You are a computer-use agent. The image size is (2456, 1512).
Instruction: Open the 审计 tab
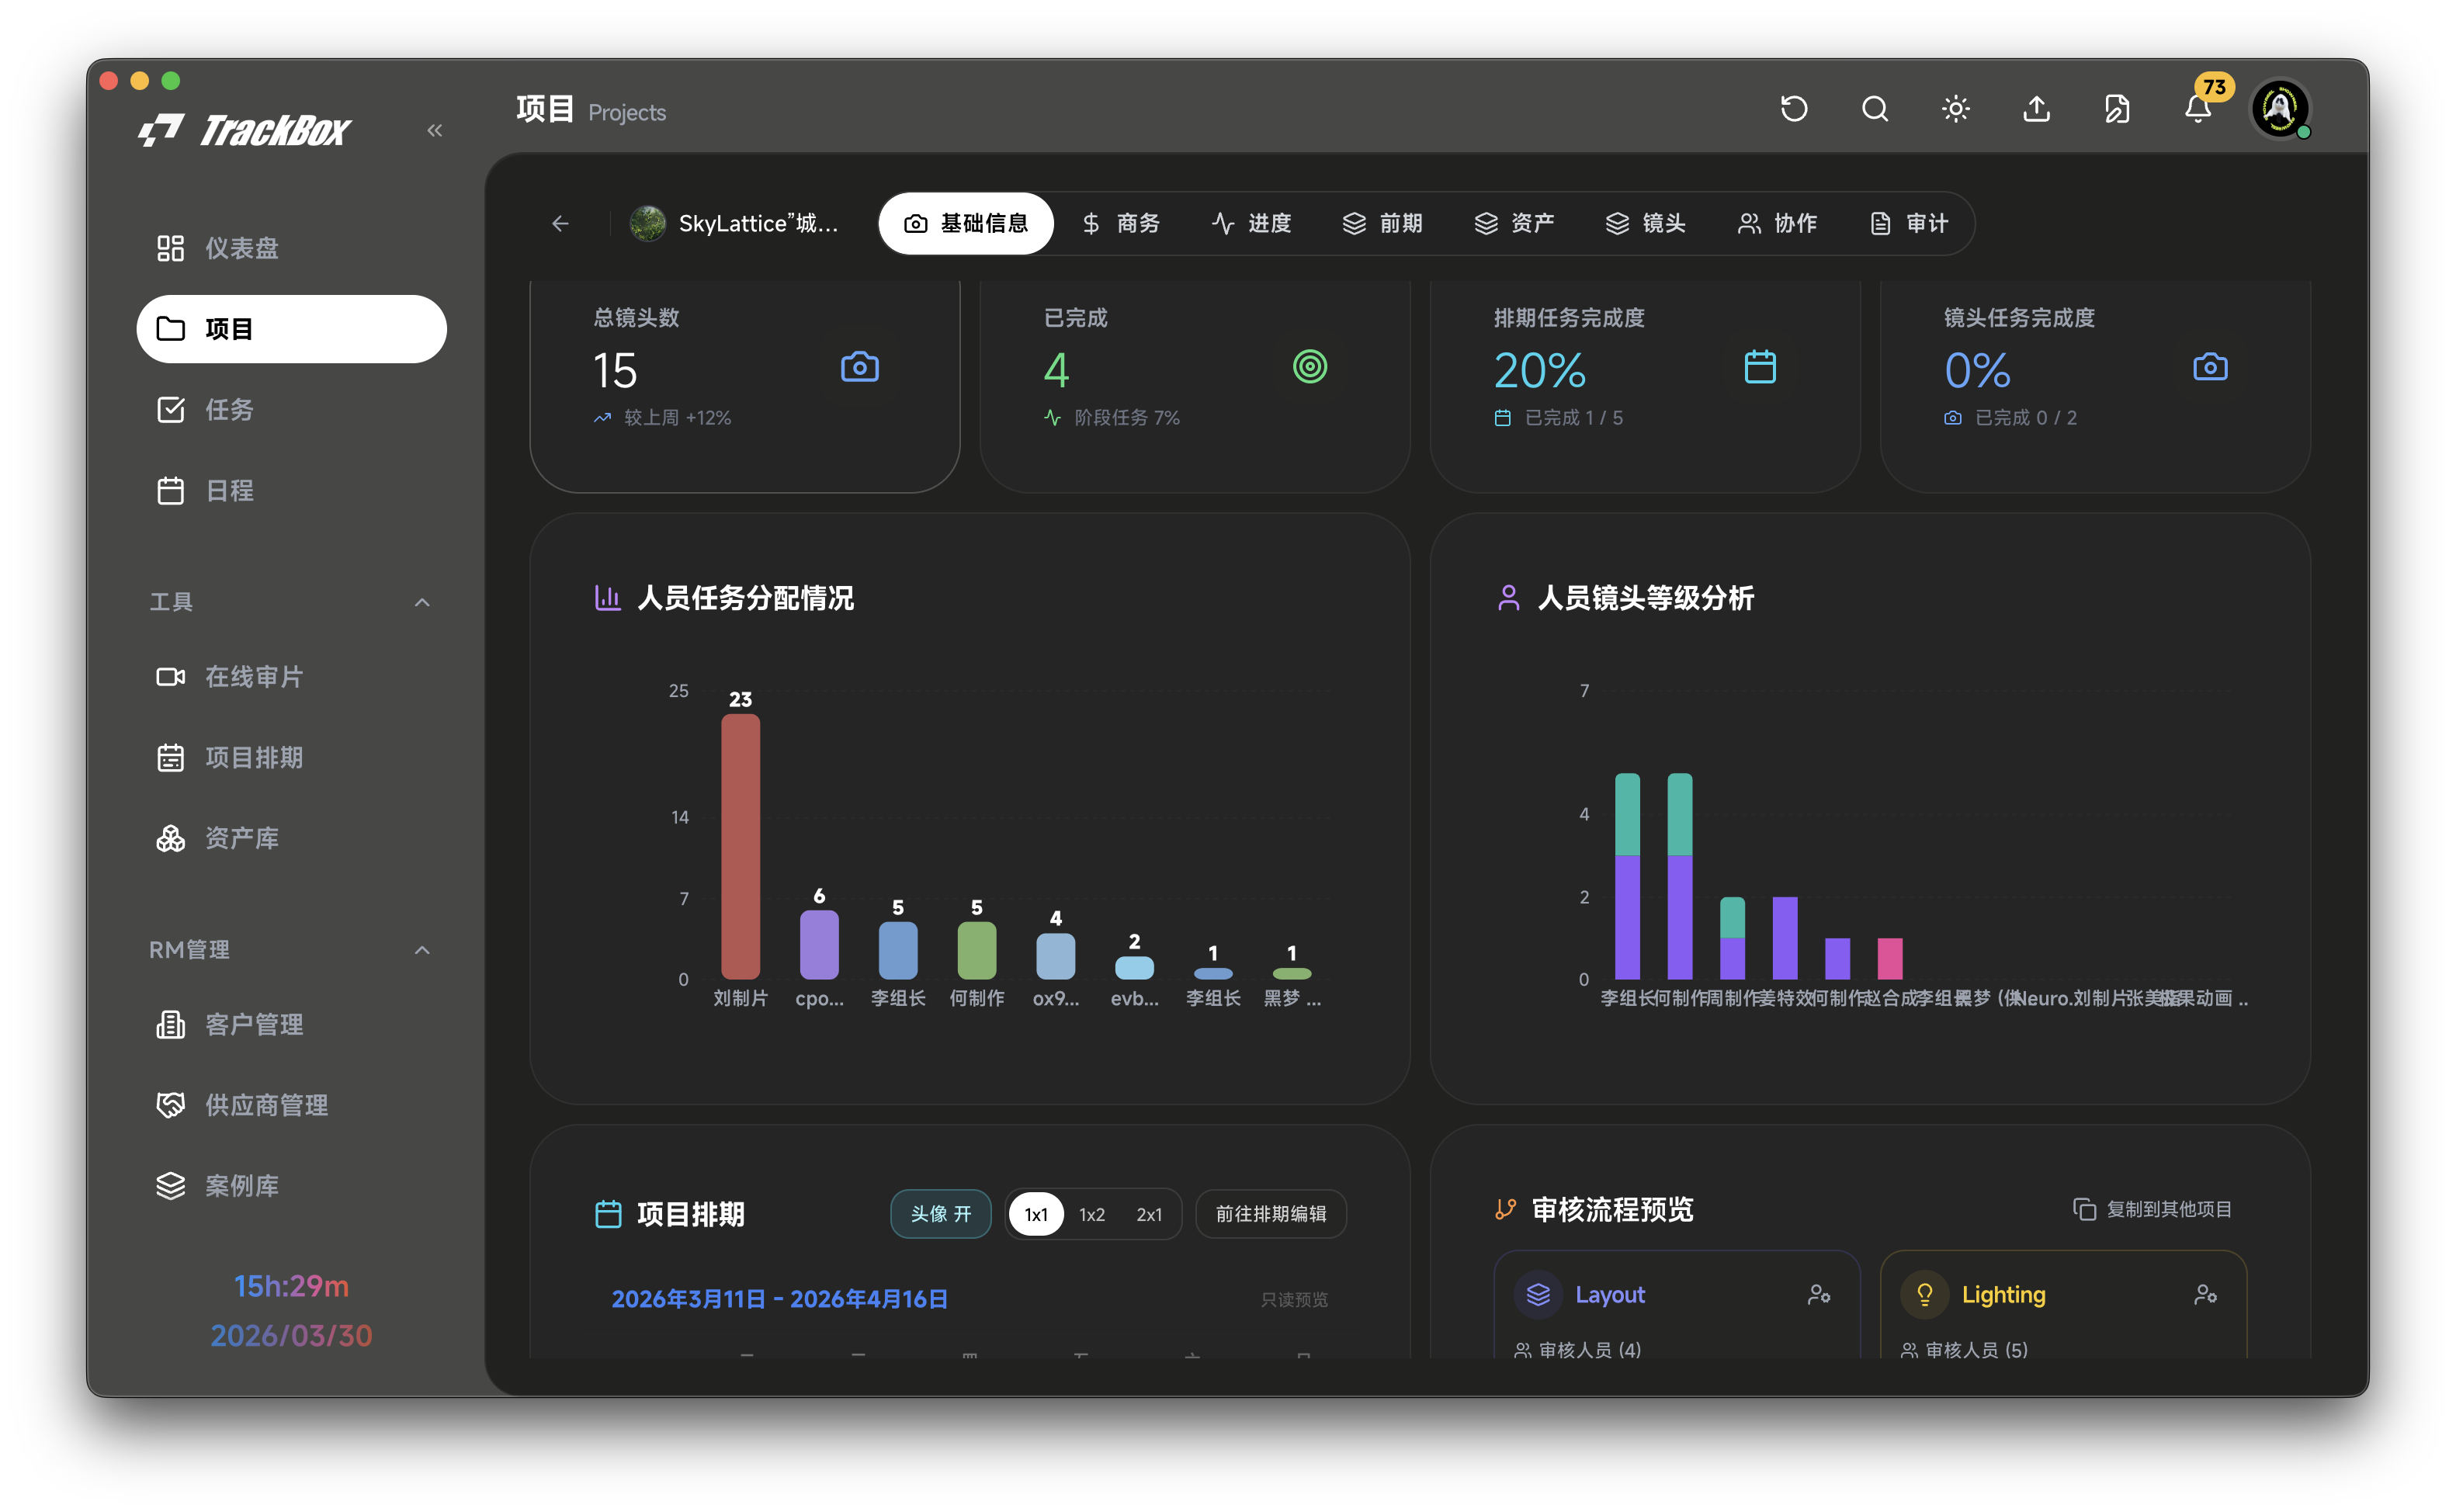(1909, 223)
